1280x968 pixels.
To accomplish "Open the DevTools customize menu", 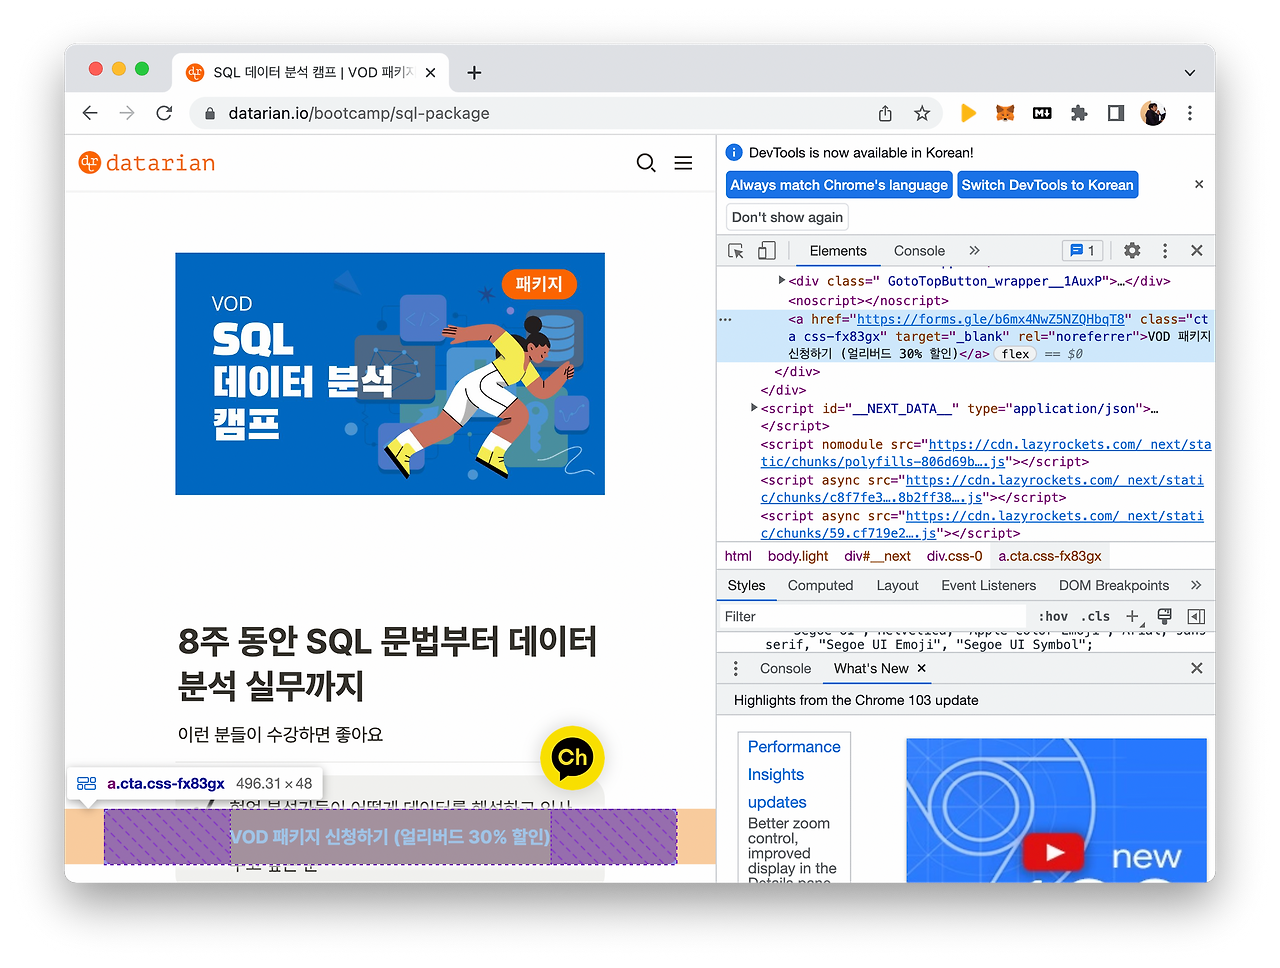I will click(1165, 251).
